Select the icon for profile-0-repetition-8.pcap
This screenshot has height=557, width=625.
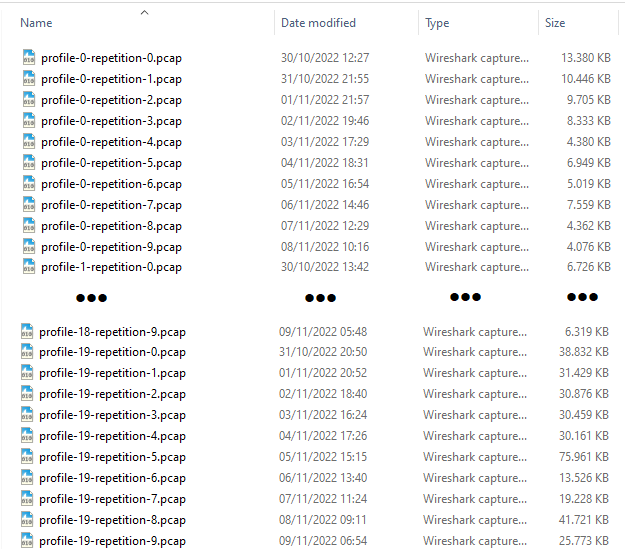point(29,225)
